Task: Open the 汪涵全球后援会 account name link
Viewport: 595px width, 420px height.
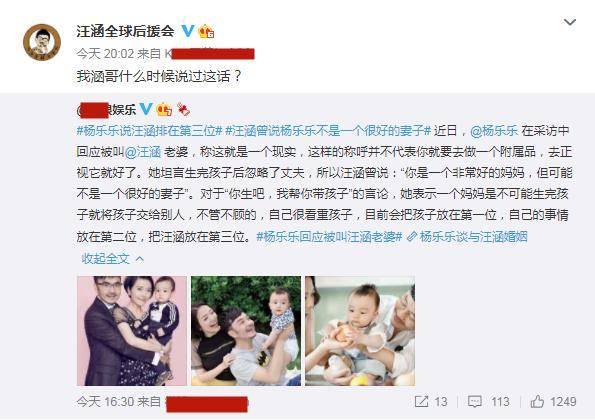Action: pos(125,31)
